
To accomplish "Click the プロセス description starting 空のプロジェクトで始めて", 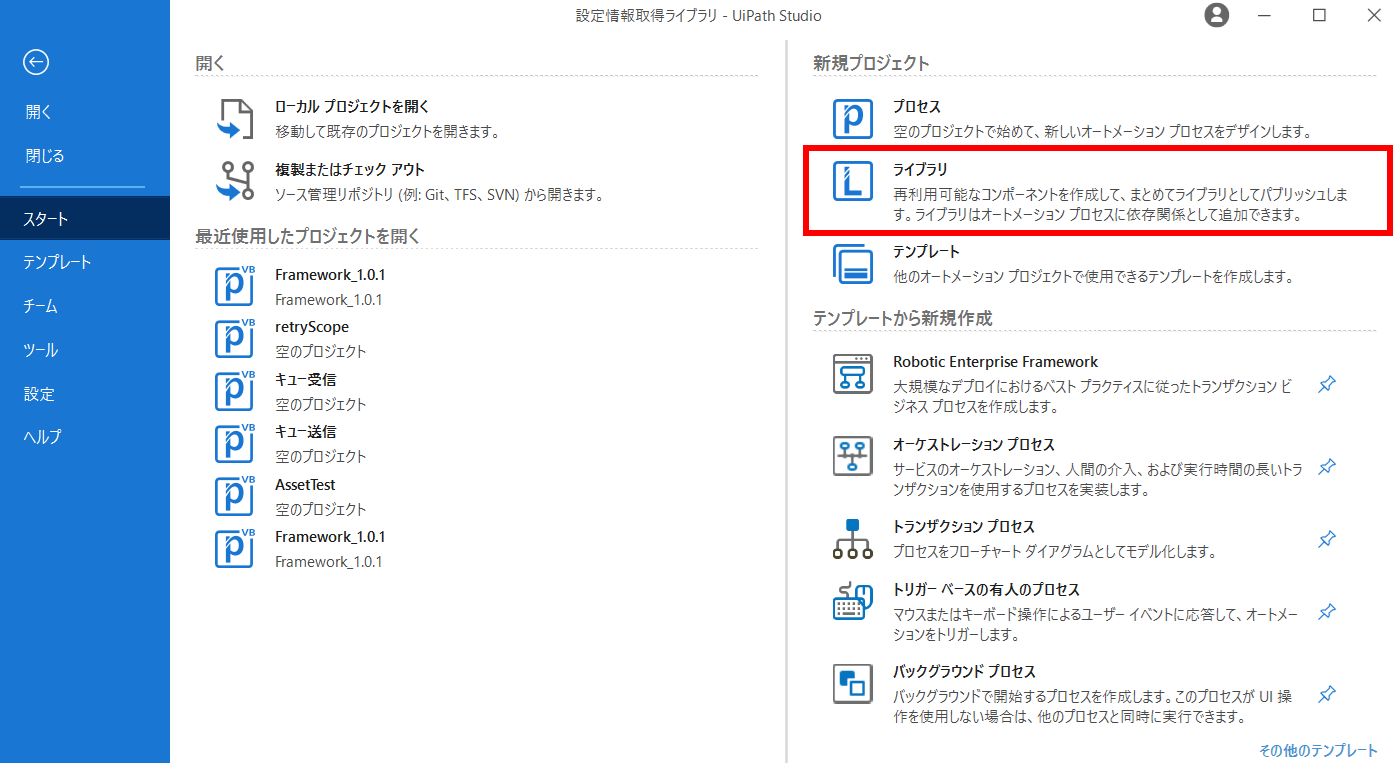I will point(1102,131).
